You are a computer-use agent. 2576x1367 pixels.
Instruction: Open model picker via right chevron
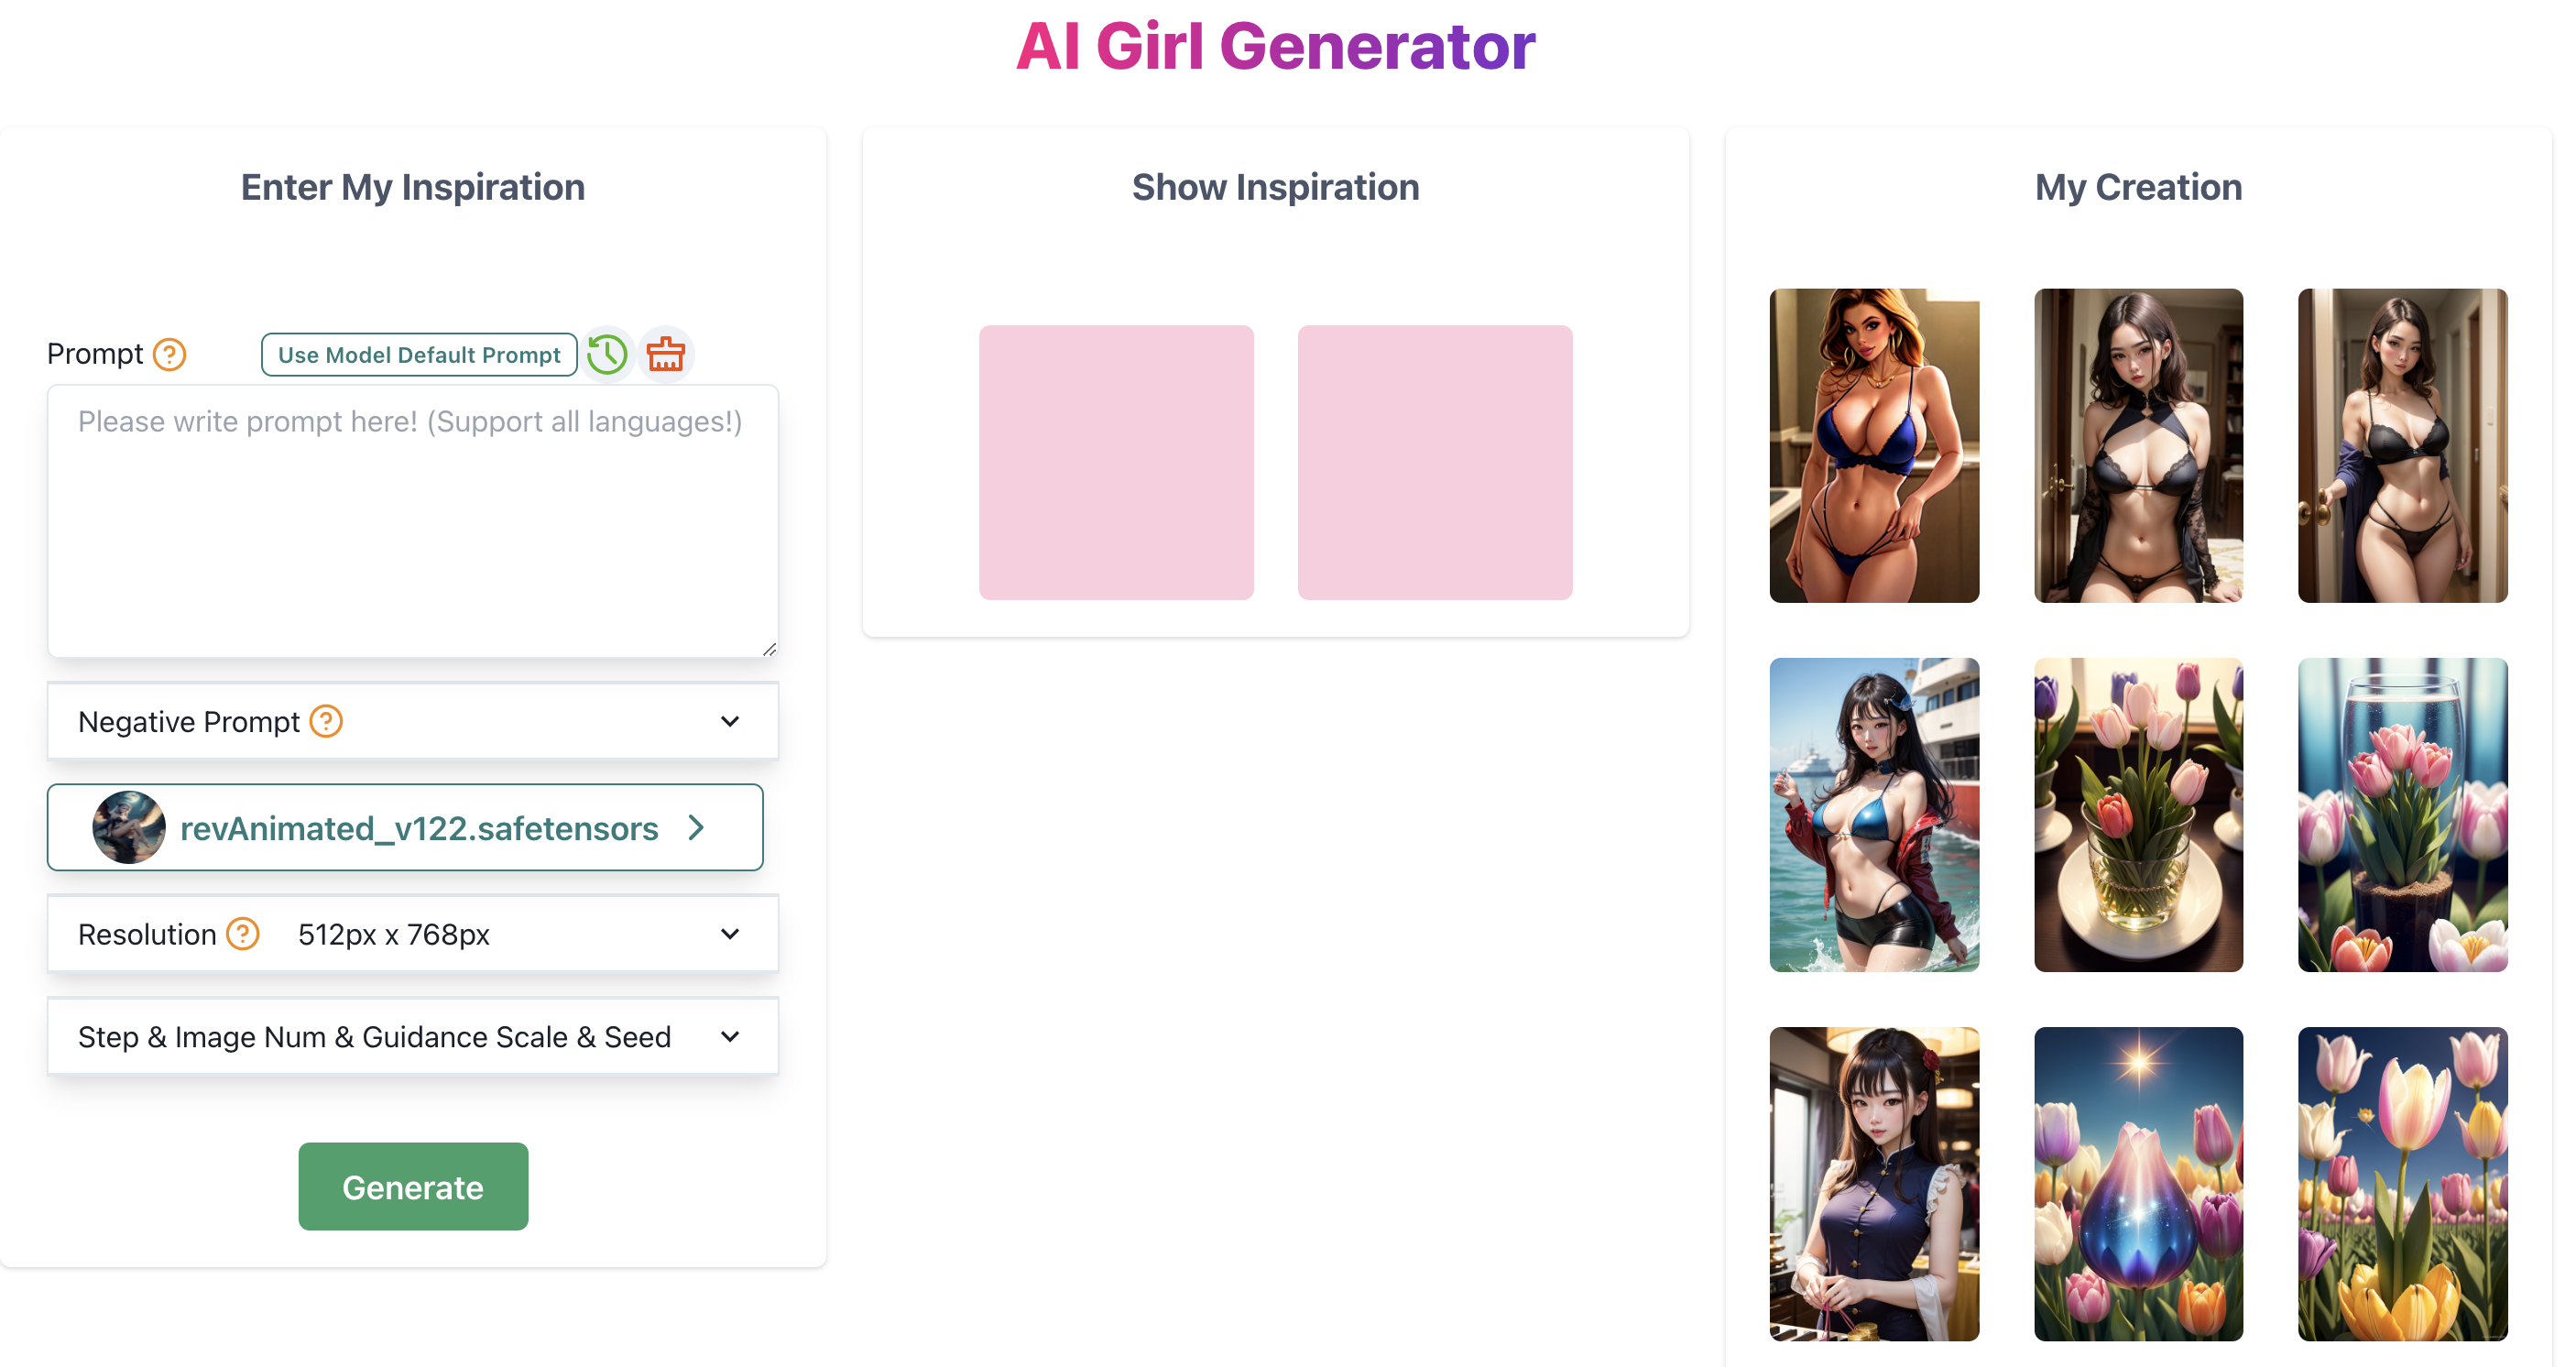pyautogui.click(x=697, y=827)
